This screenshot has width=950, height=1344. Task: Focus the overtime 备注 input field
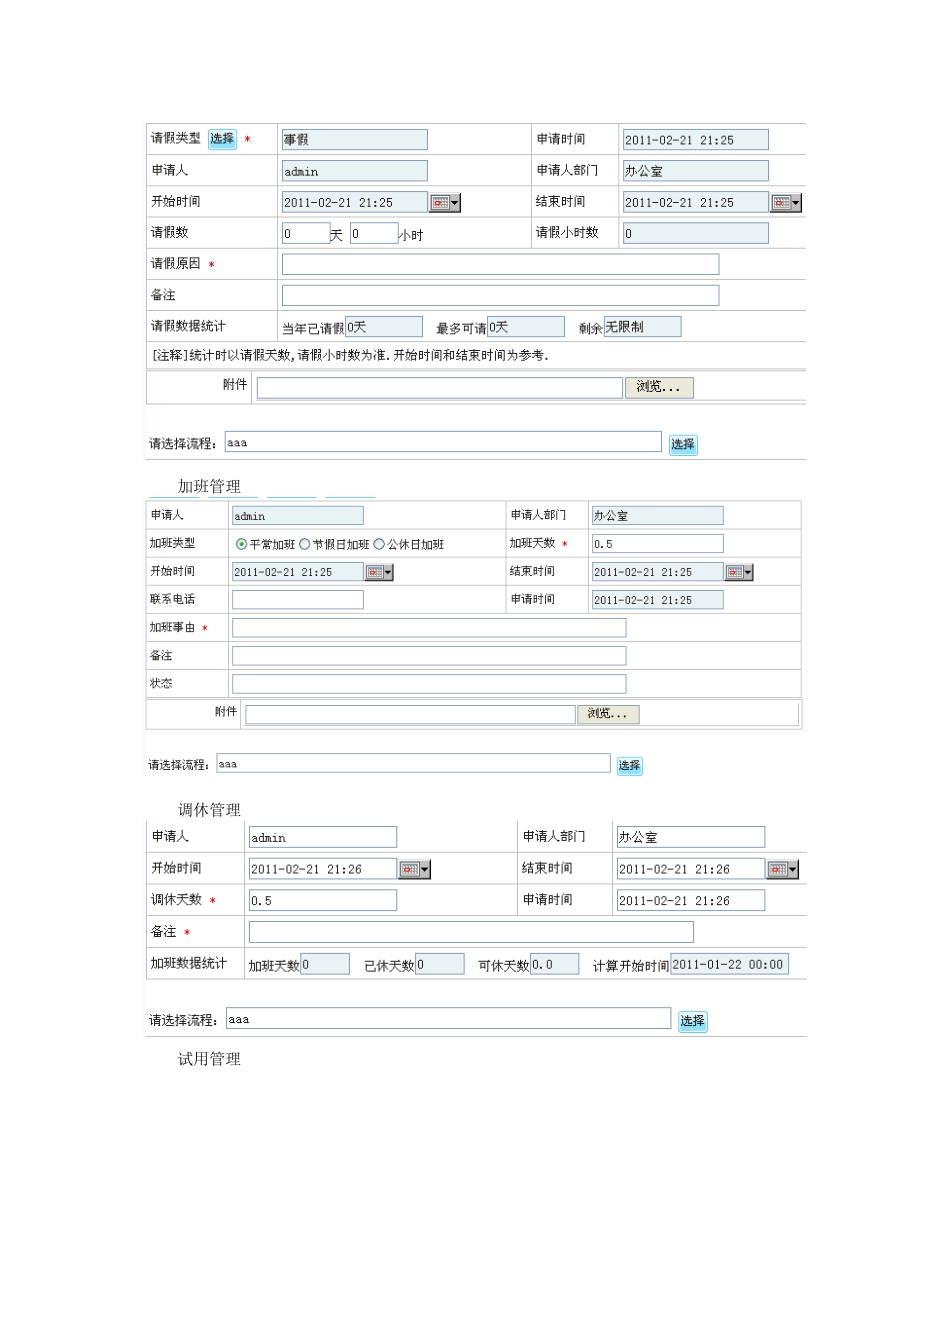[x=429, y=656]
